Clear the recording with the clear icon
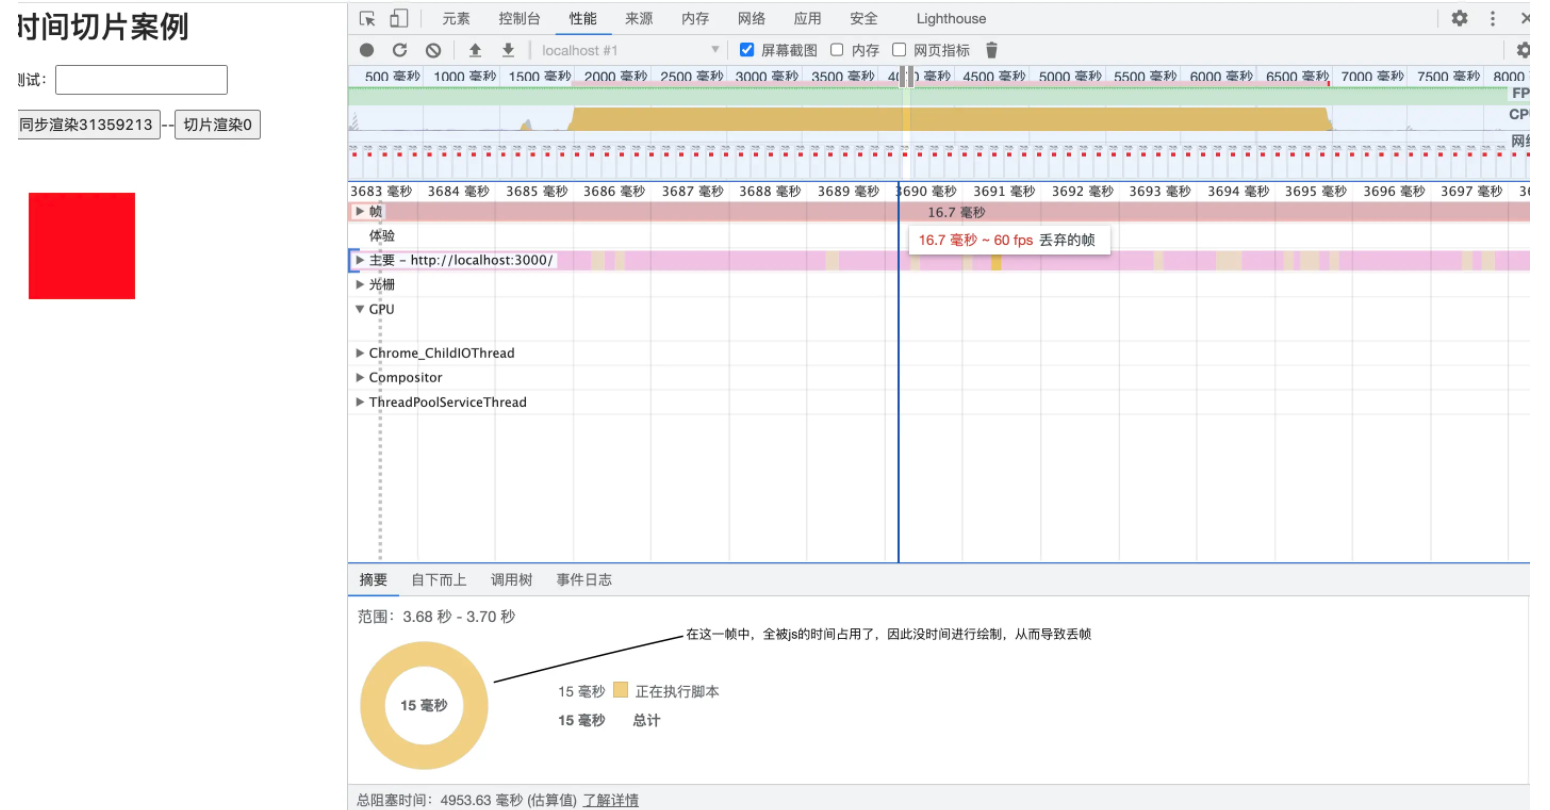Screen dimensions: 1550x810 click(x=433, y=50)
